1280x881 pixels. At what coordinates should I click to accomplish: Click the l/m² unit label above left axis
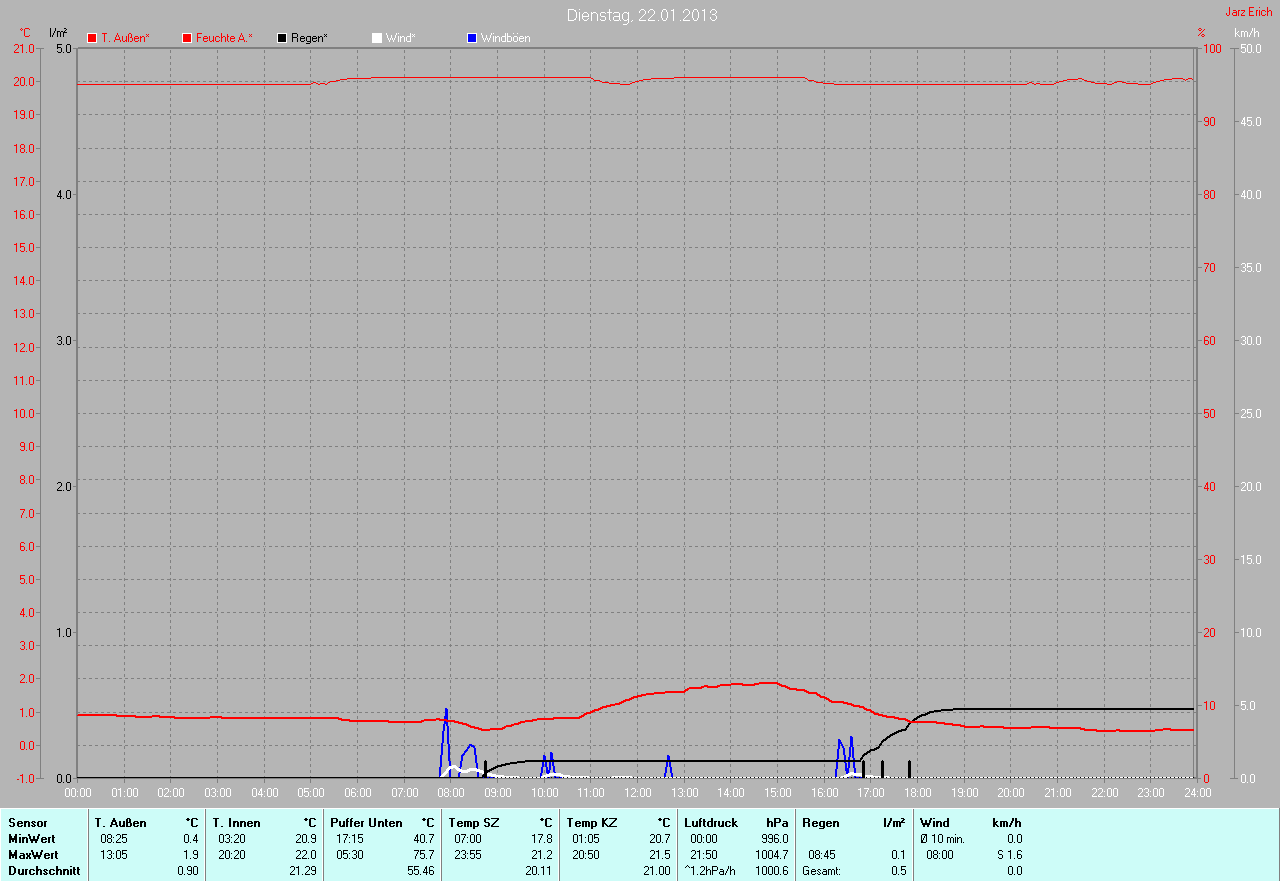coord(58,33)
